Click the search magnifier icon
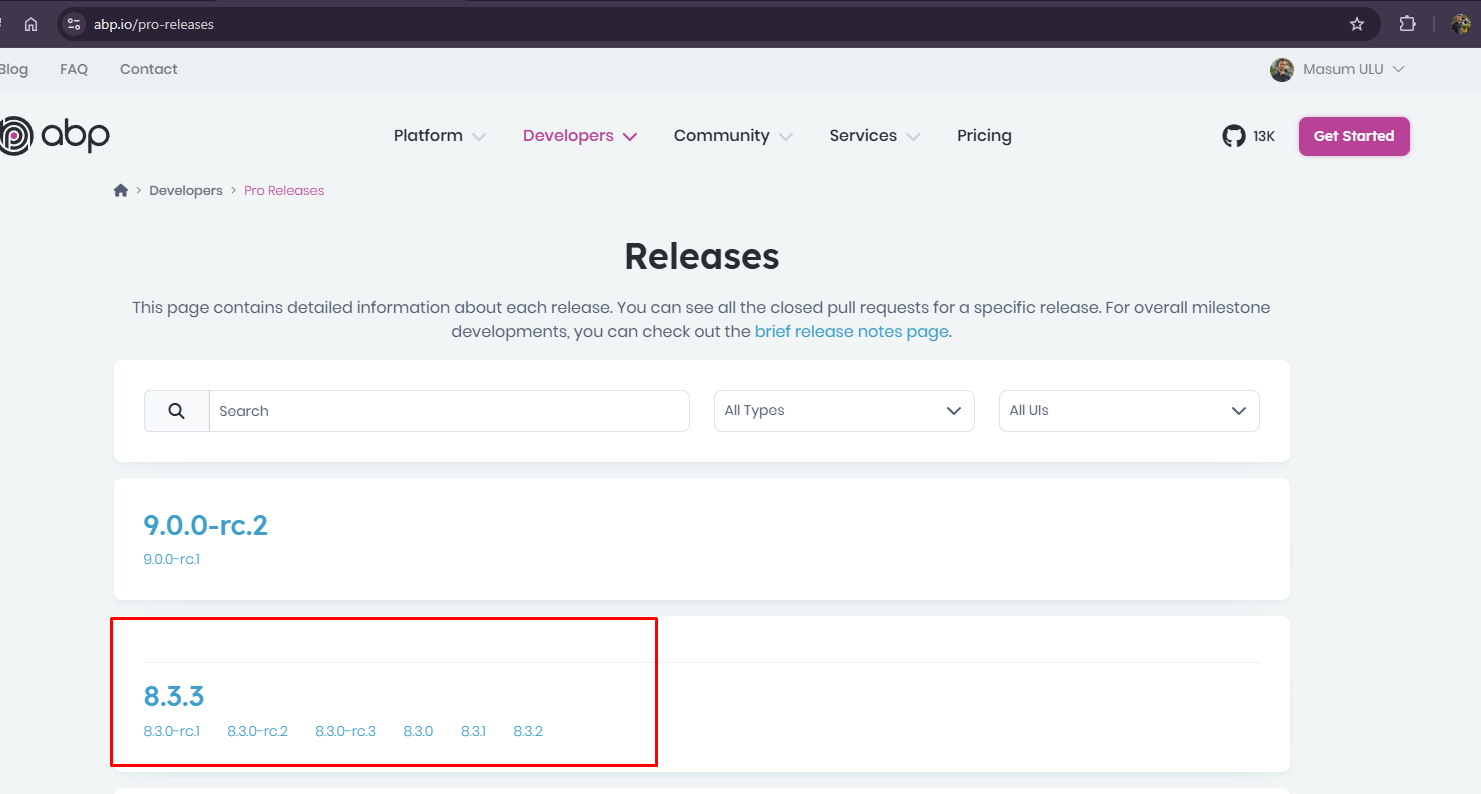 coord(177,411)
